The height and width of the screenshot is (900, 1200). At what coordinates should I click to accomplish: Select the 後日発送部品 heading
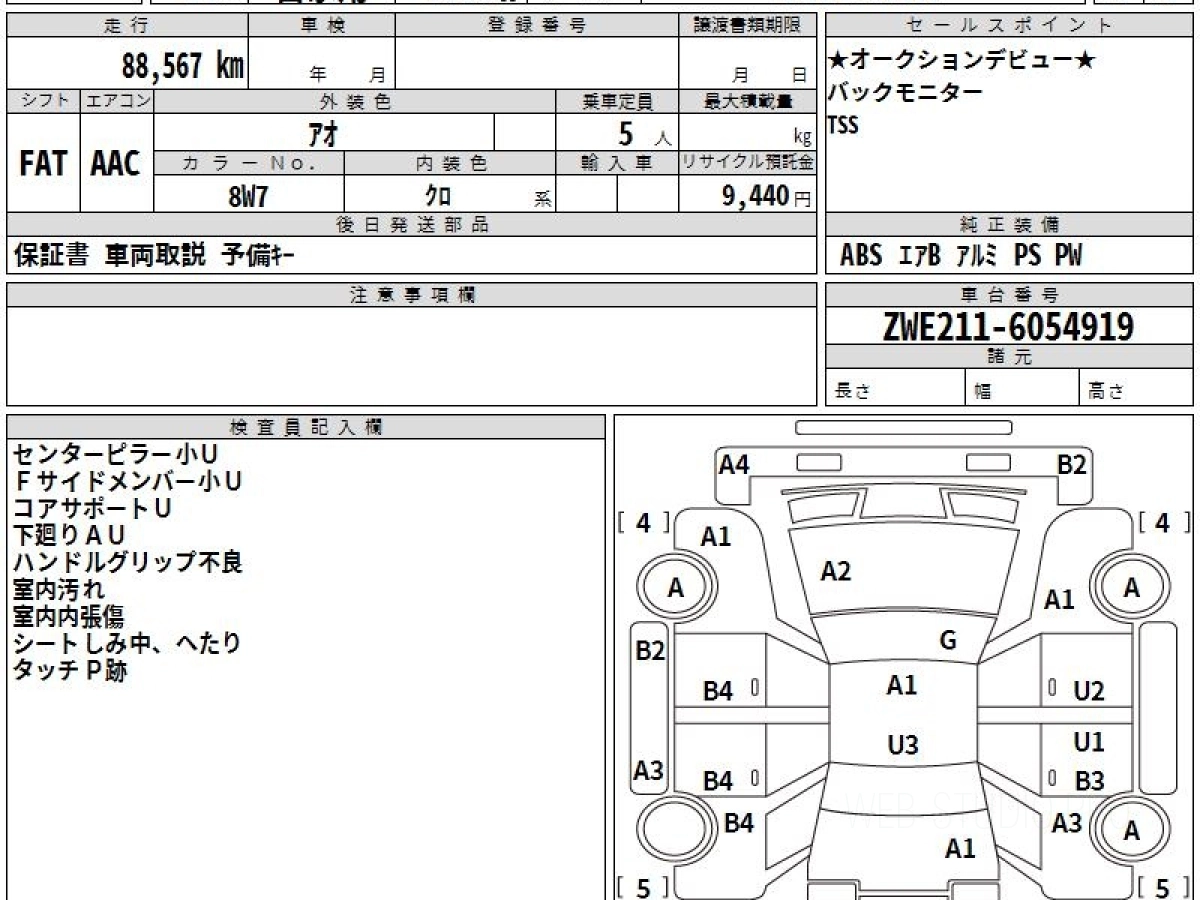point(412,225)
